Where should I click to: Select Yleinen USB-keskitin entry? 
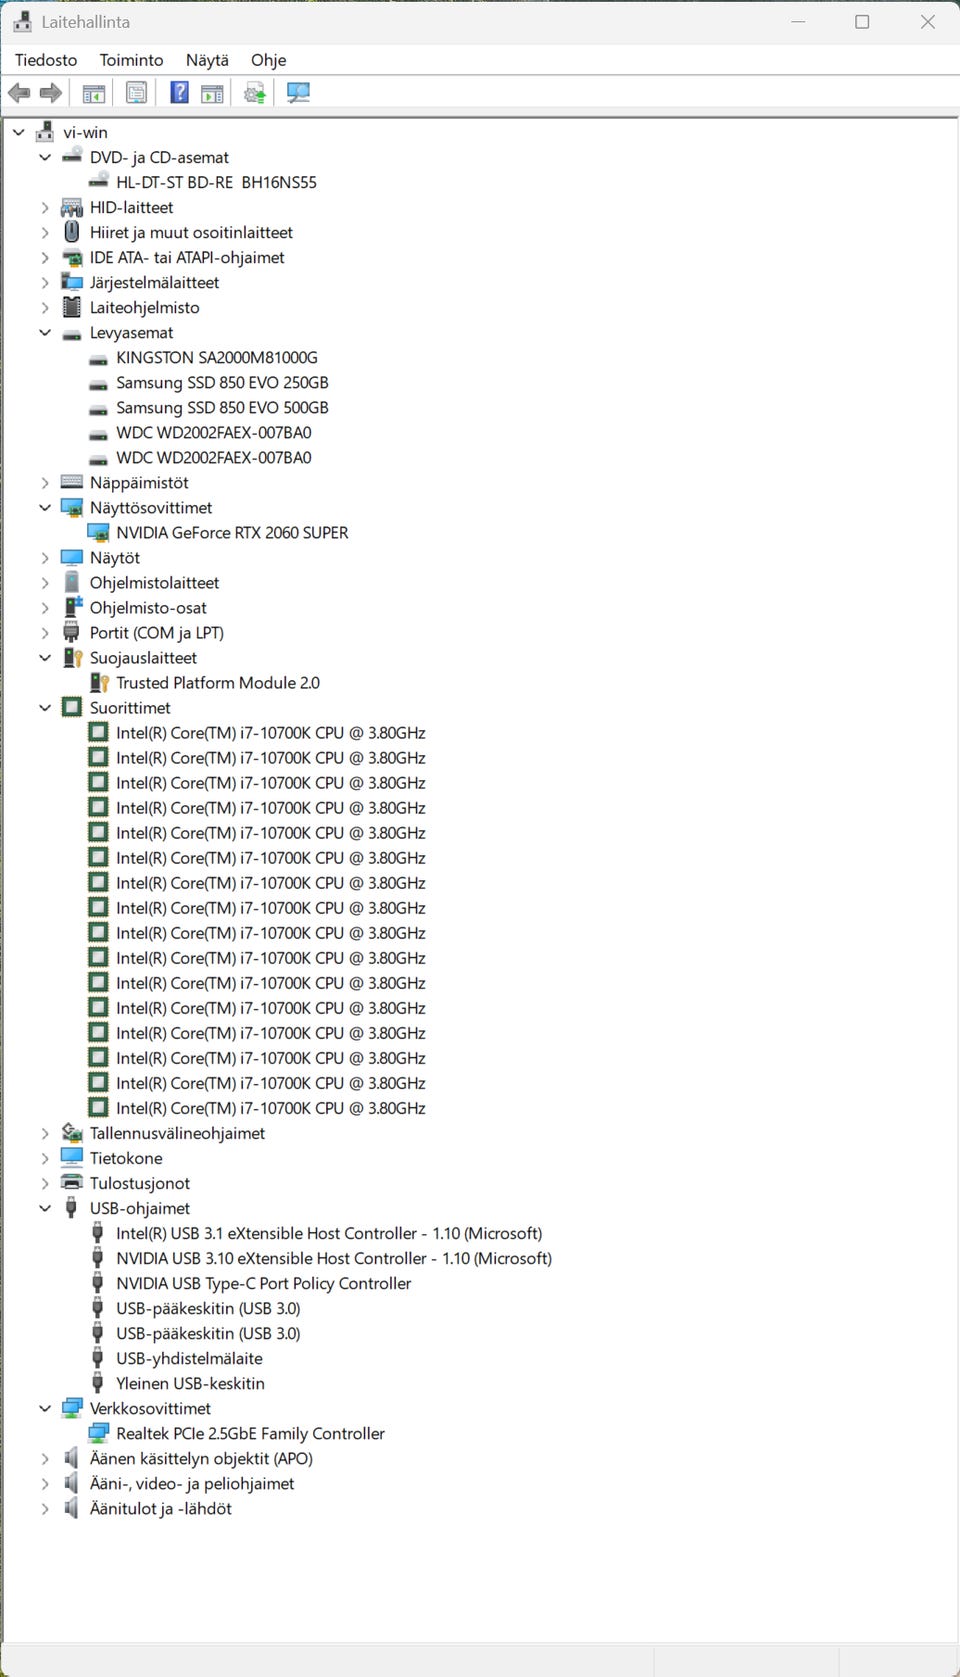coord(190,1383)
